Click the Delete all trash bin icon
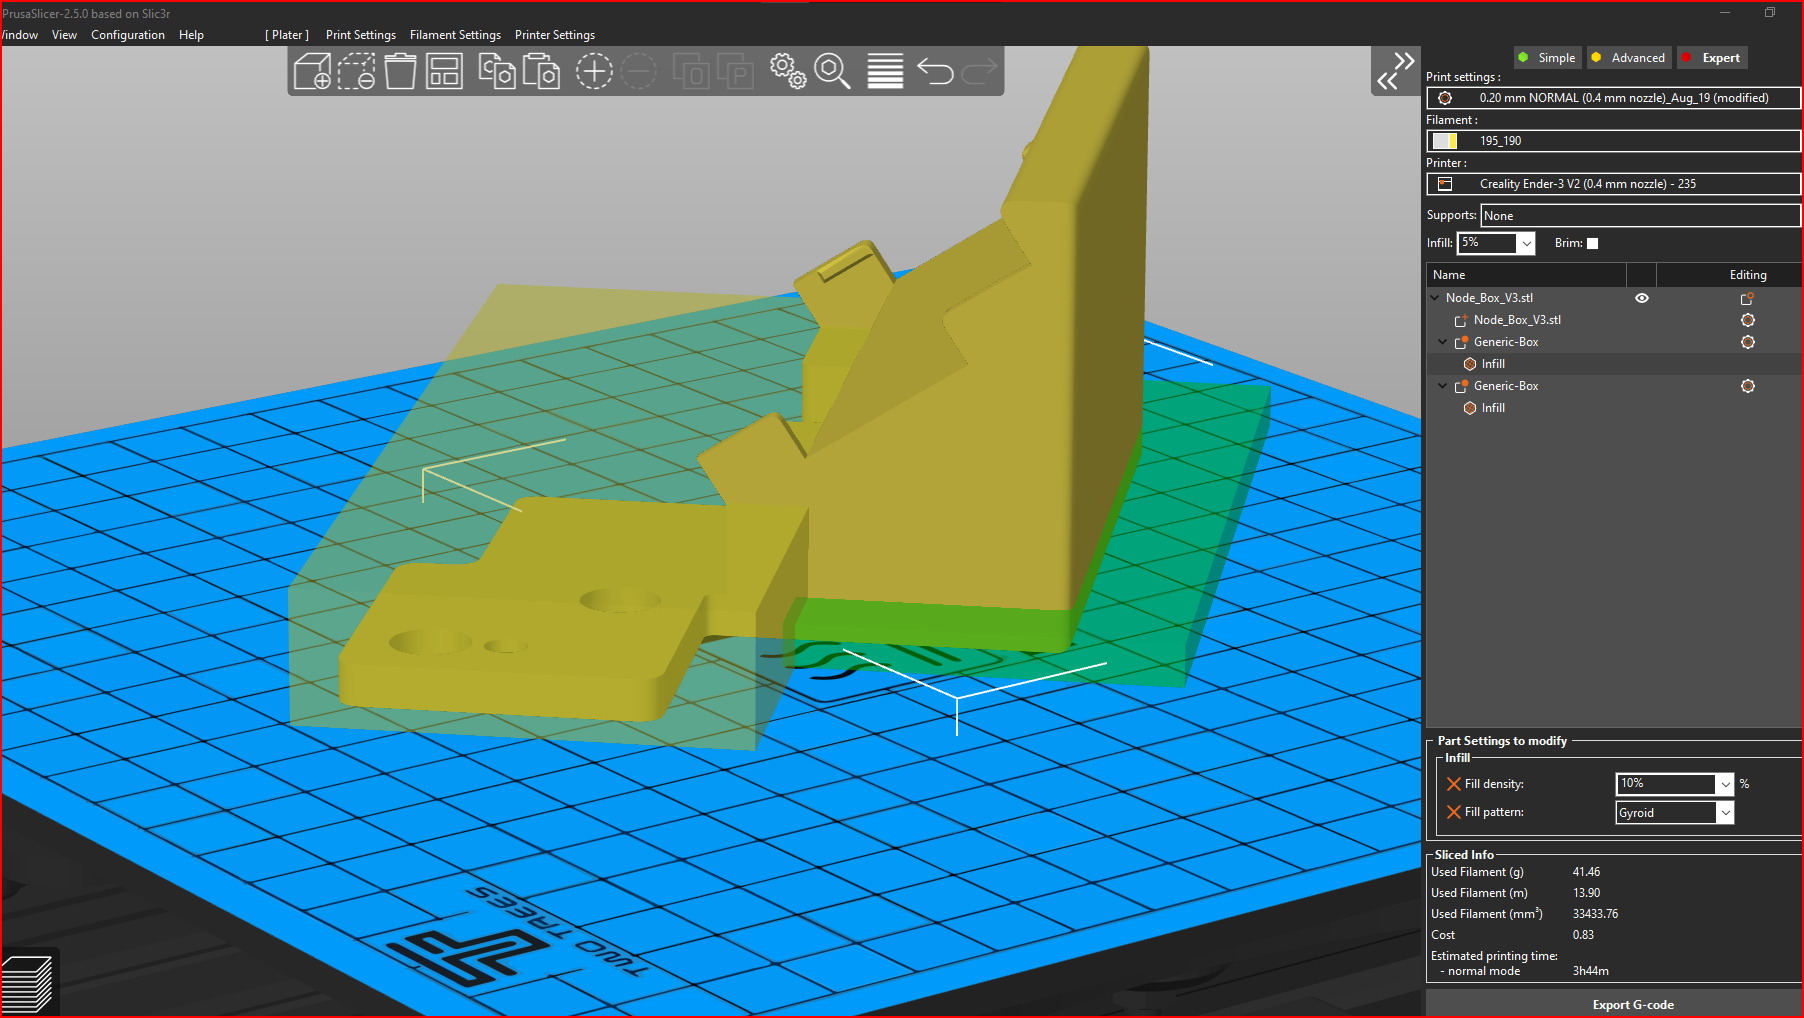 click(x=400, y=72)
